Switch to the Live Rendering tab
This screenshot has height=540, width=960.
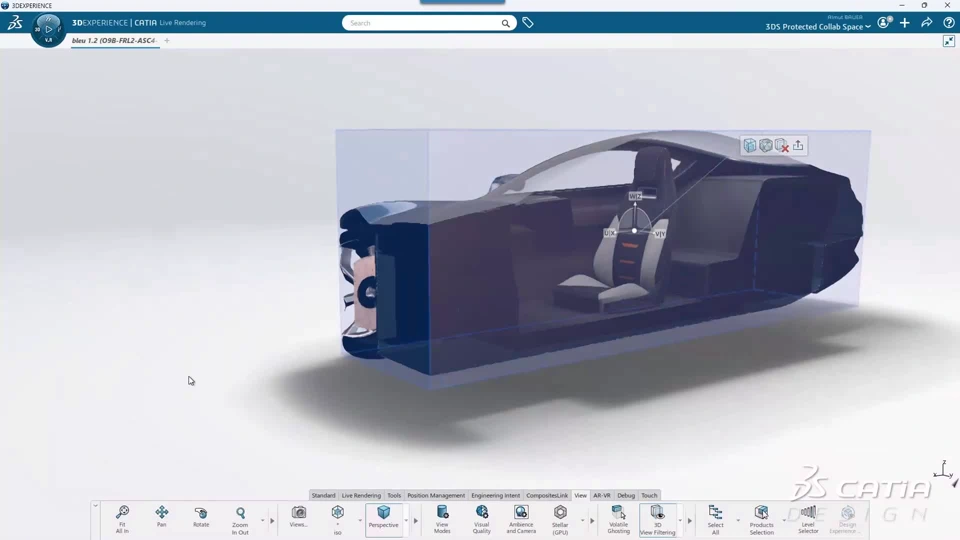pos(361,495)
